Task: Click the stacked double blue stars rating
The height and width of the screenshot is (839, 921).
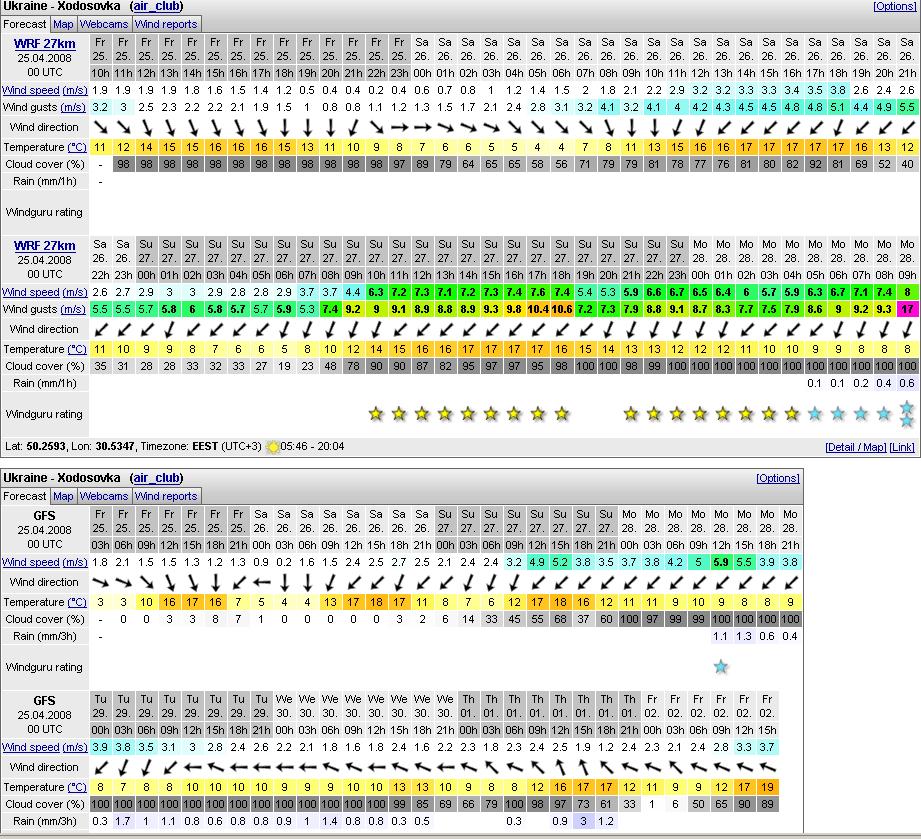Action: pyautogui.click(x=906, y=414)
